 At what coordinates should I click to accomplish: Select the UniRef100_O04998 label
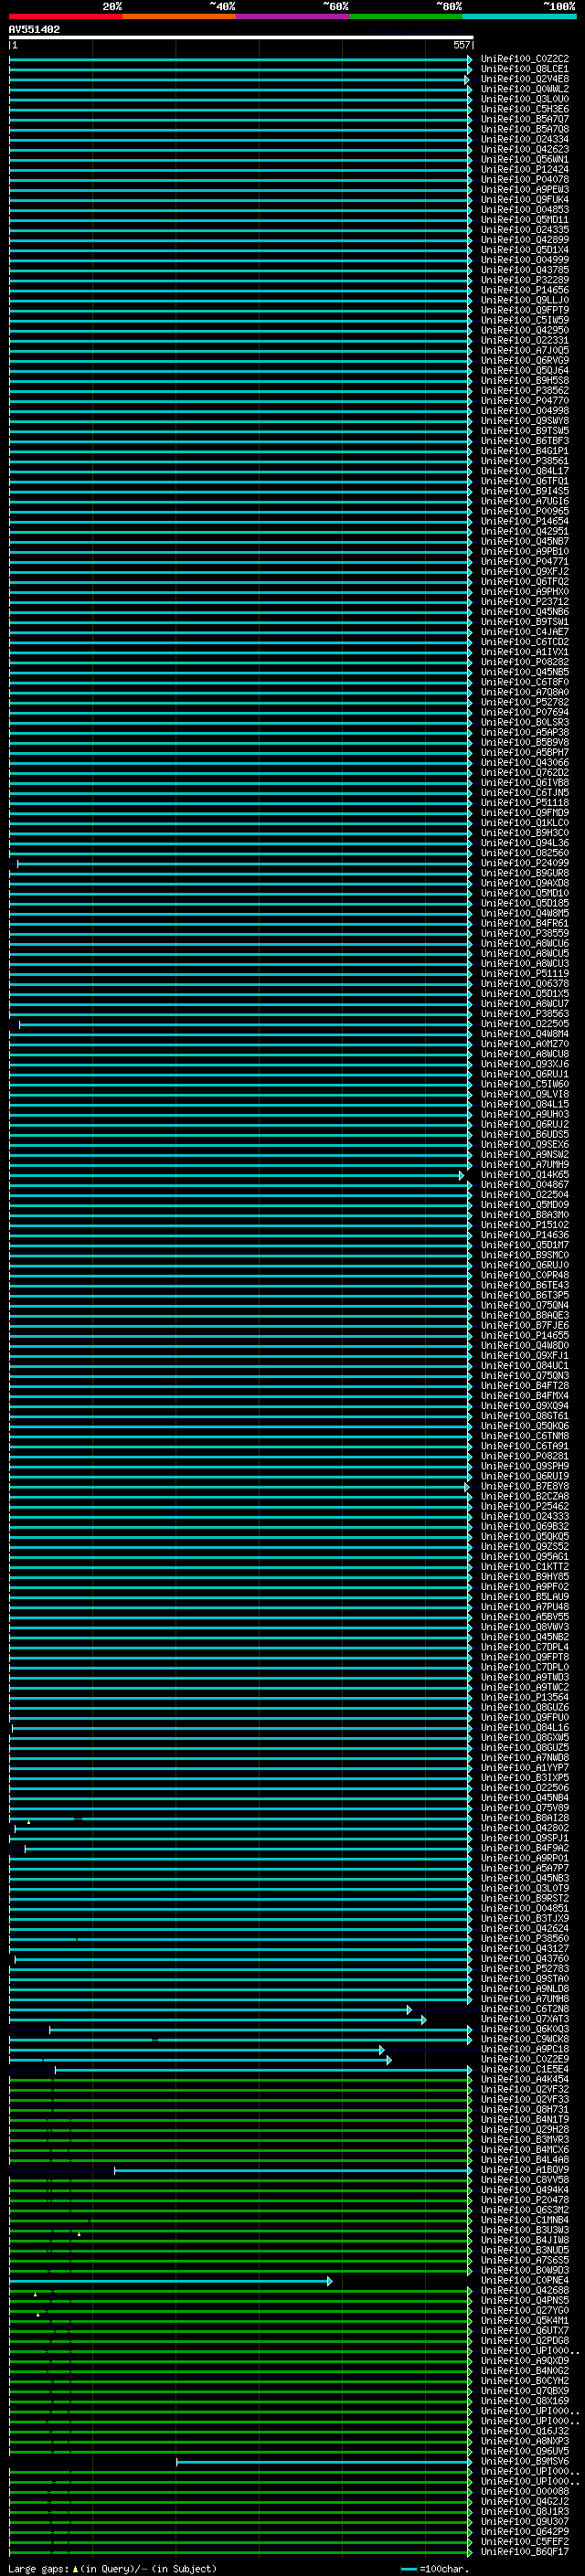pyautogui.click(x=524, y=410)
